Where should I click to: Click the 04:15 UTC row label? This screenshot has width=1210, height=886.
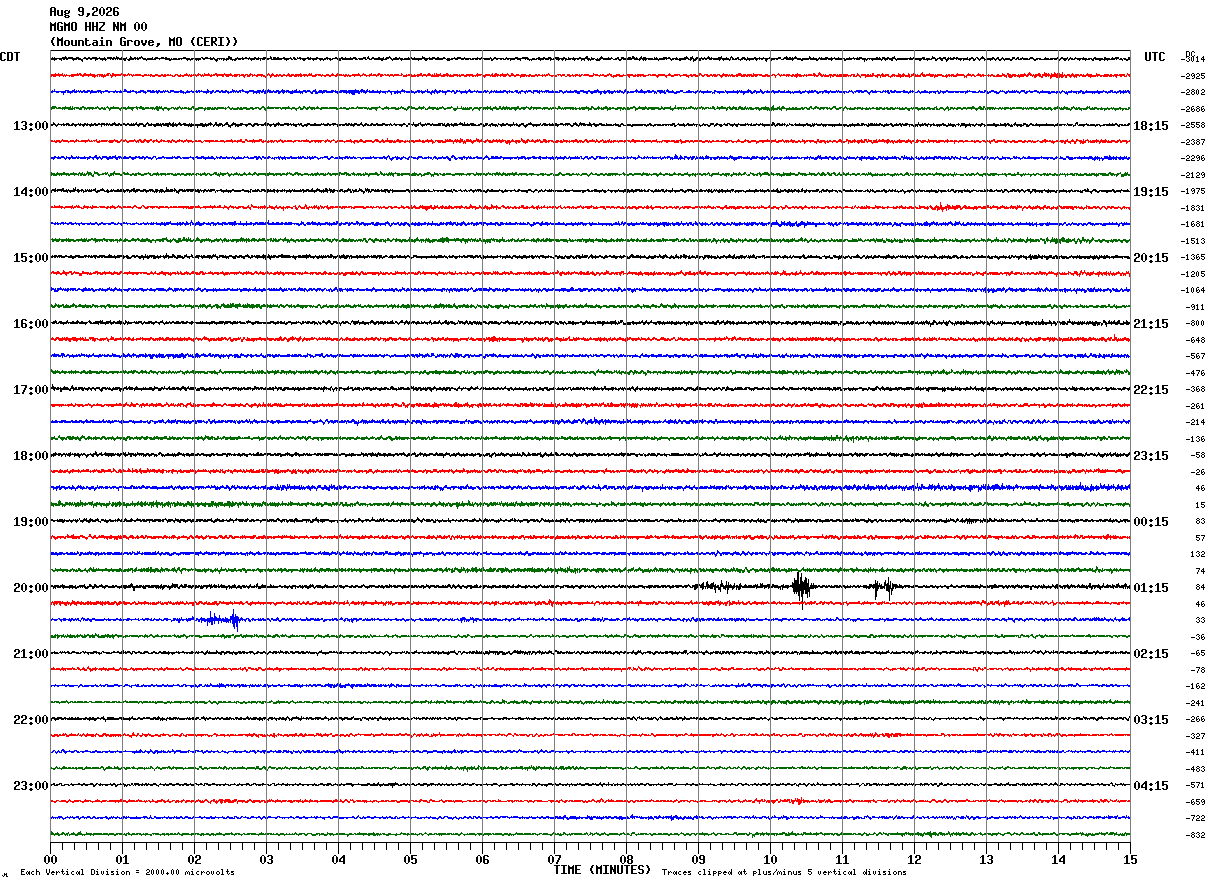pos(1150,786)
